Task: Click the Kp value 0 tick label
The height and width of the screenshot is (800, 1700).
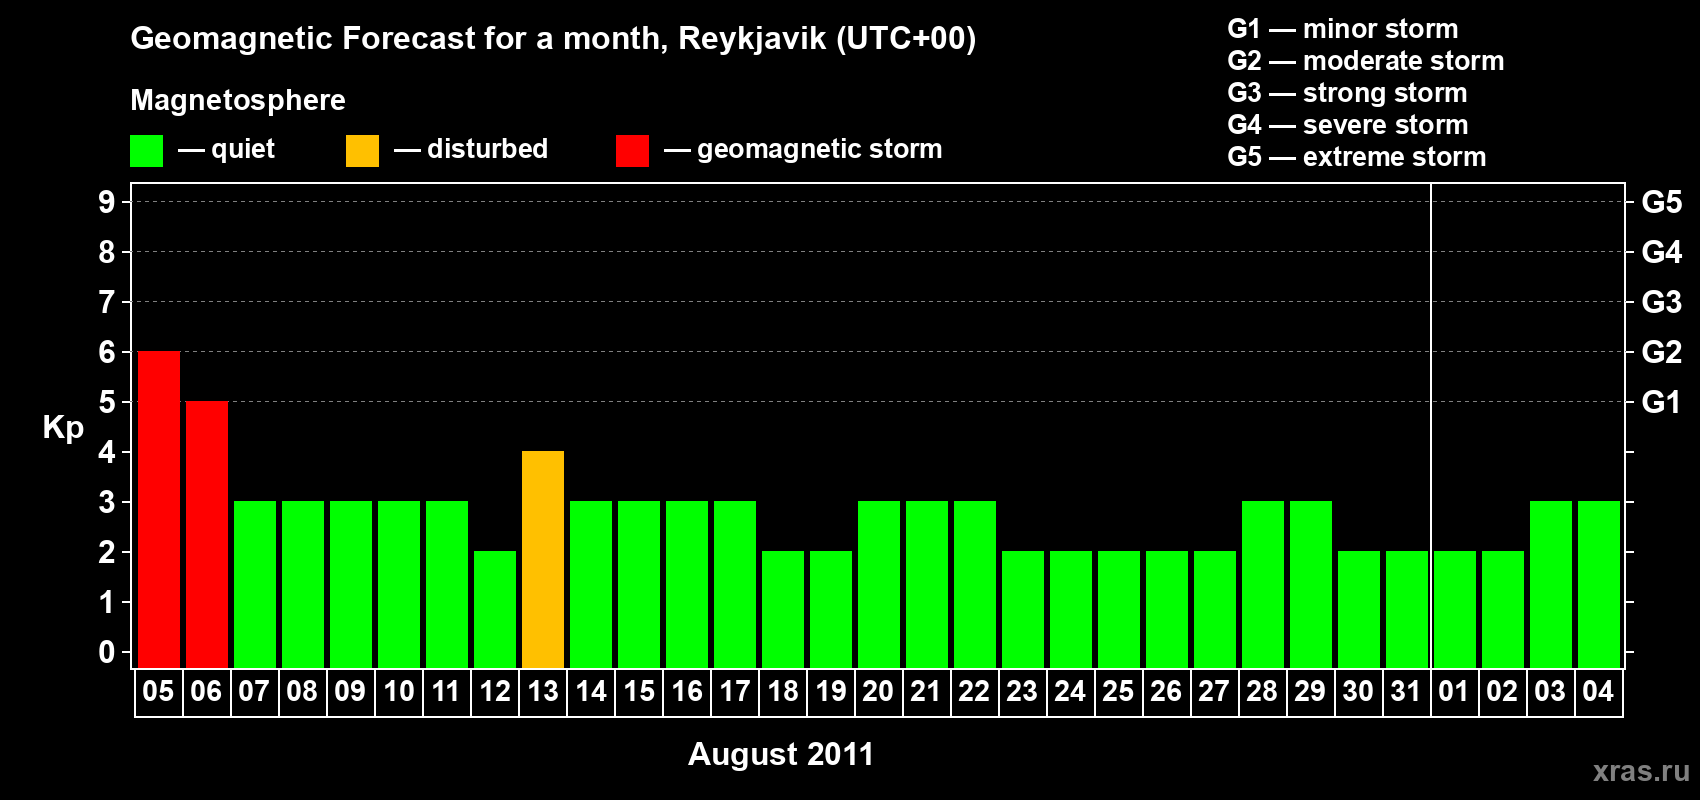Action: point(107,652)
